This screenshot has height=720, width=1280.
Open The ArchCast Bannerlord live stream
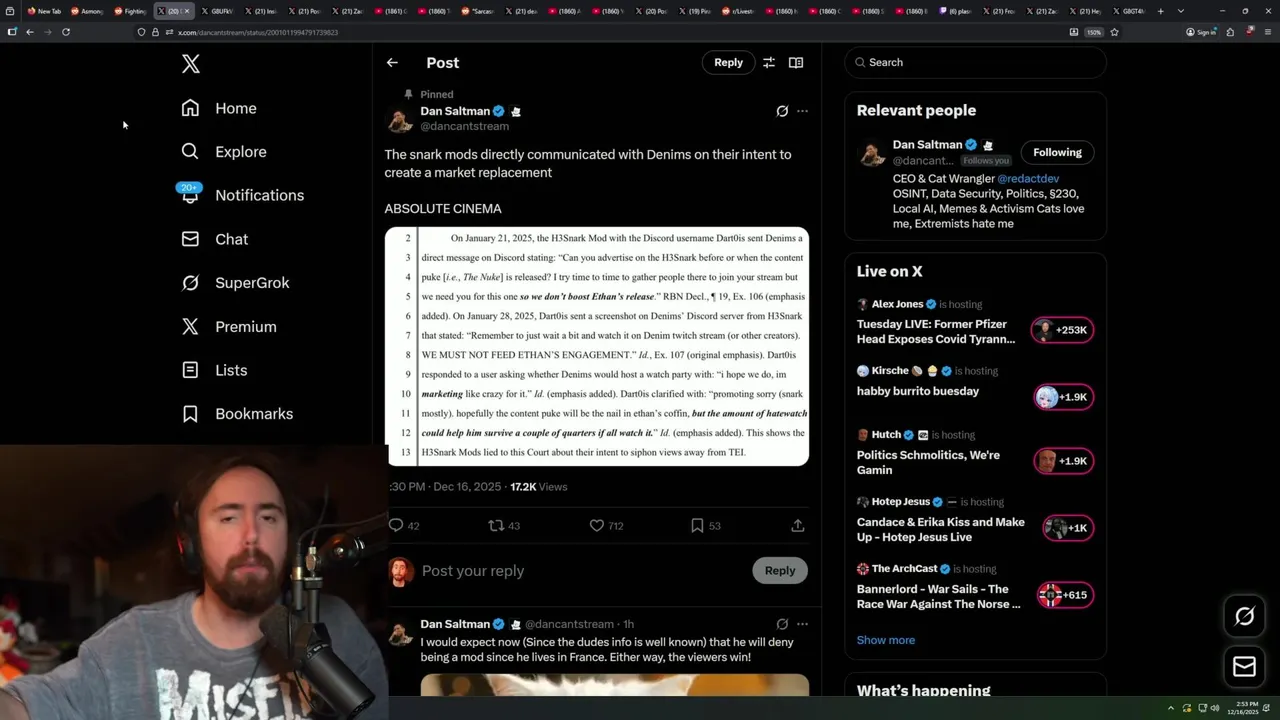(x=939, y=596)
